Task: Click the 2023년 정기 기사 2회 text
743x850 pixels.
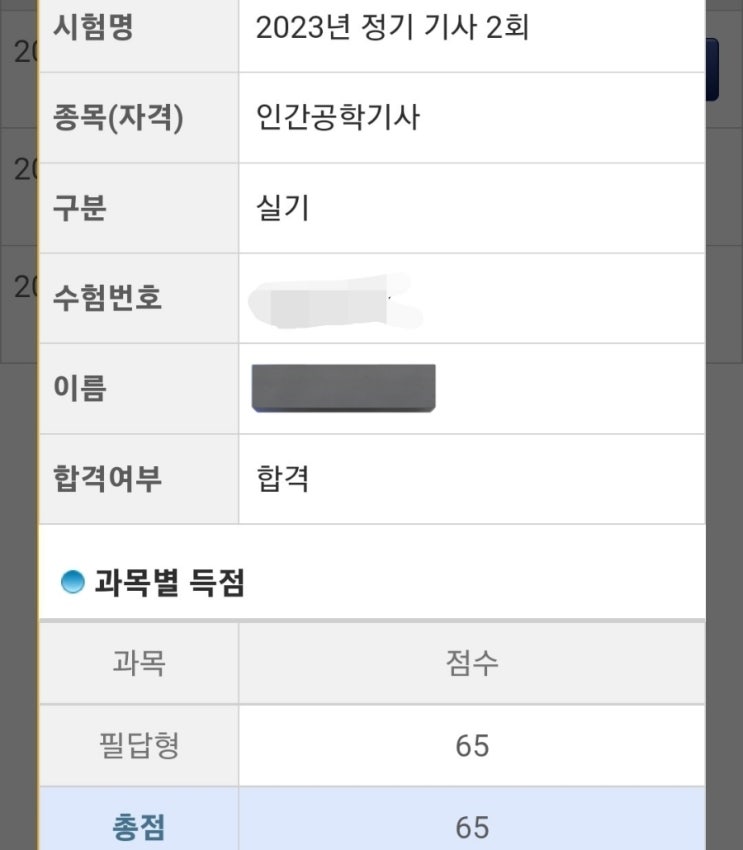Action: tap(392, 28)
